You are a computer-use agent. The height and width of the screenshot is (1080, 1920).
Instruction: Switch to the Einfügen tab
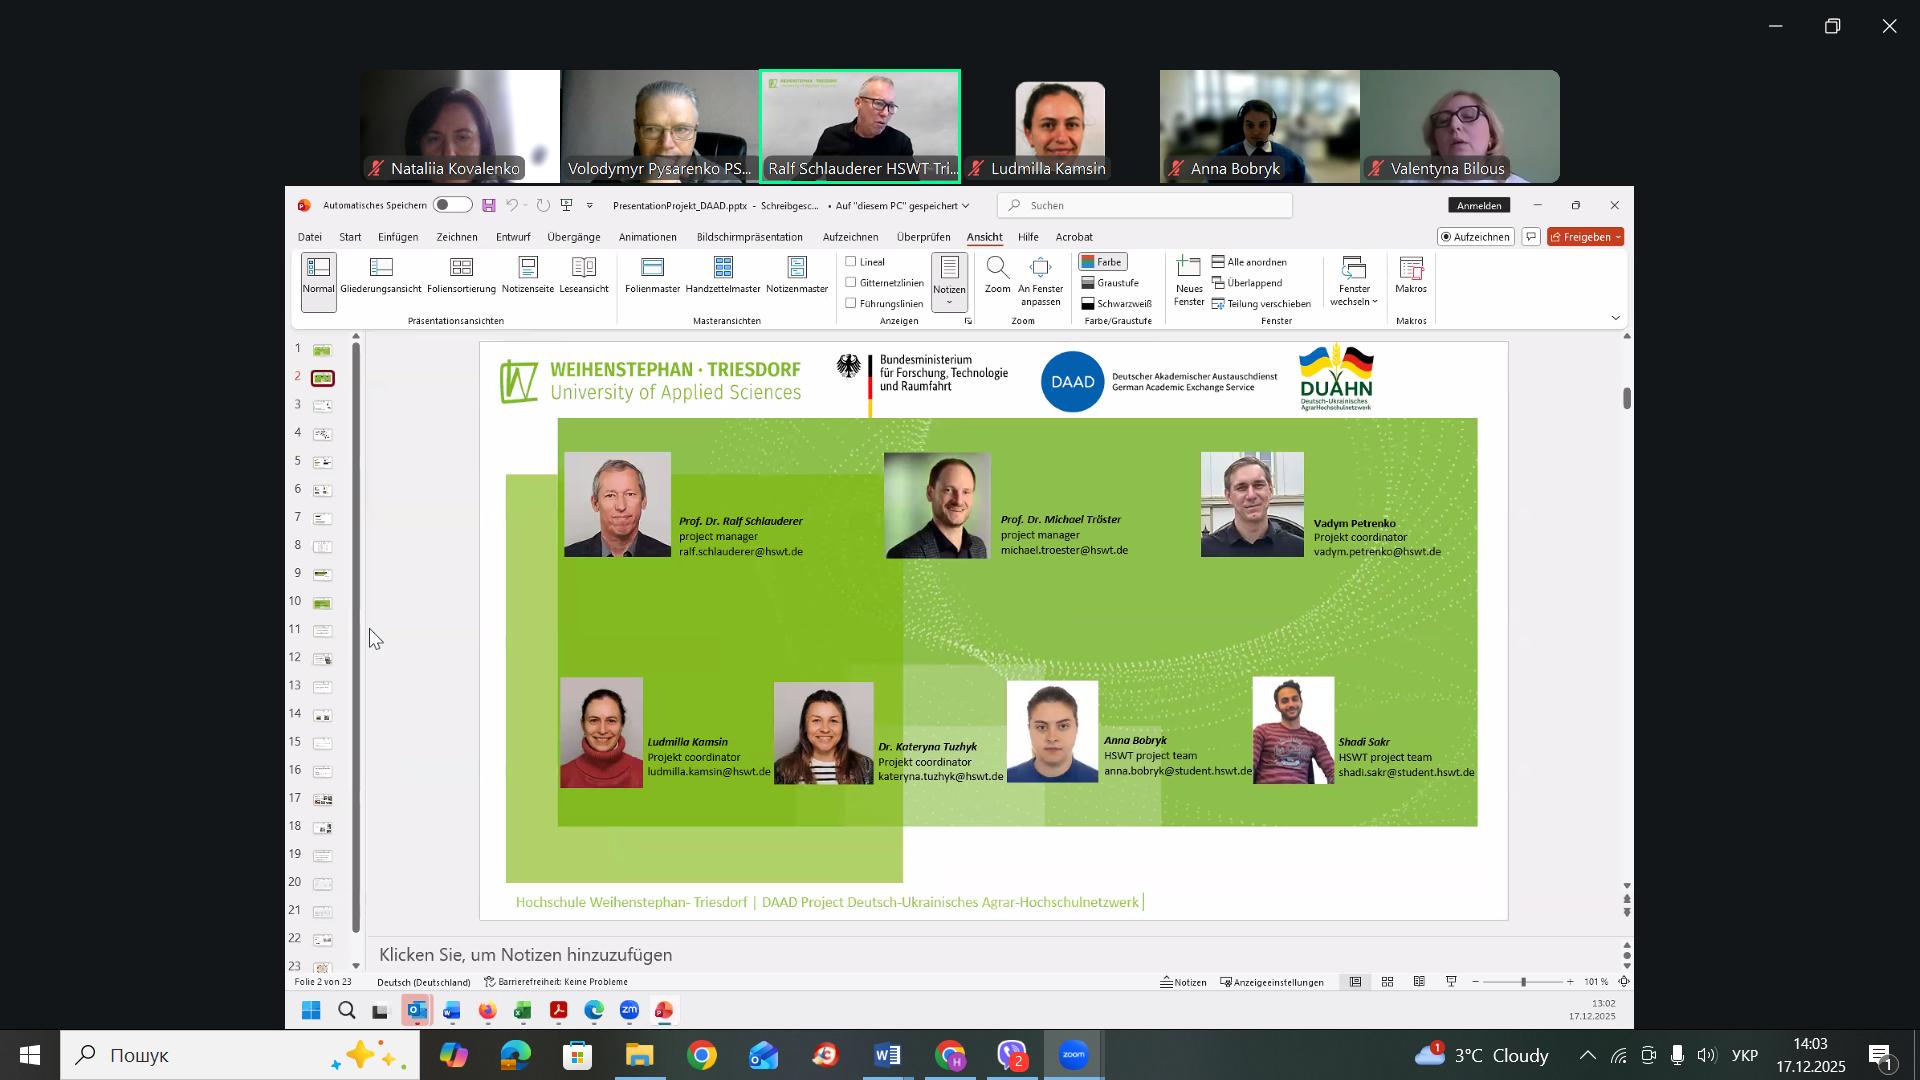coord(398,238)
